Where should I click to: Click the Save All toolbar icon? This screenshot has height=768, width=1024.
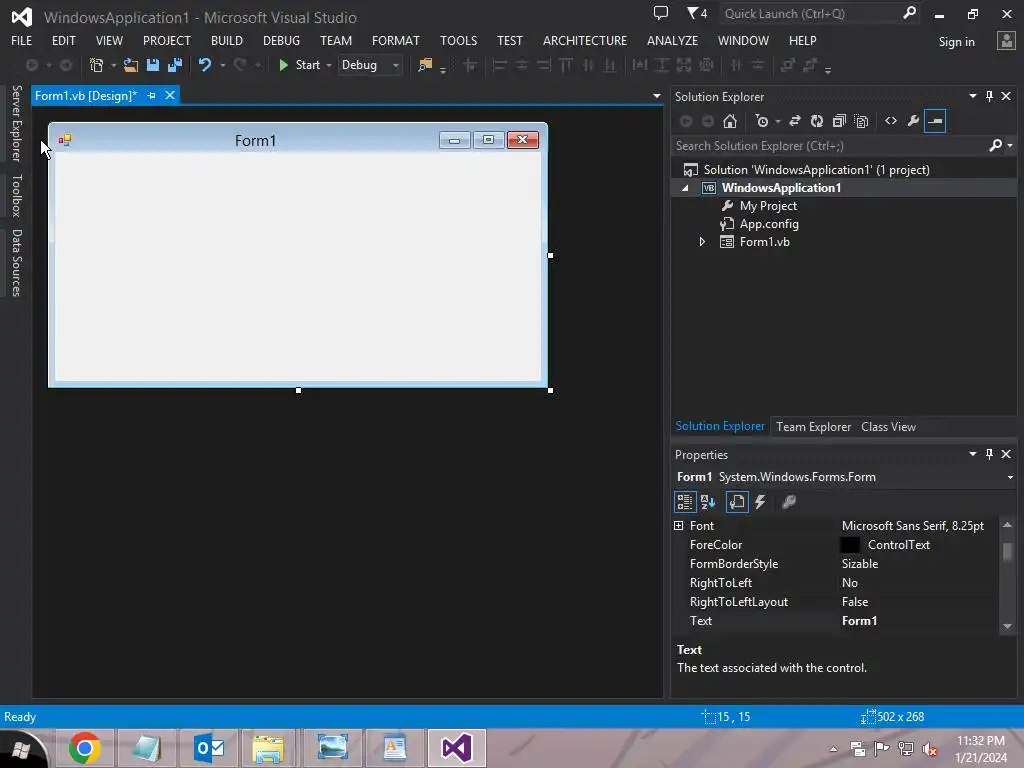click(x=175, y=65)
